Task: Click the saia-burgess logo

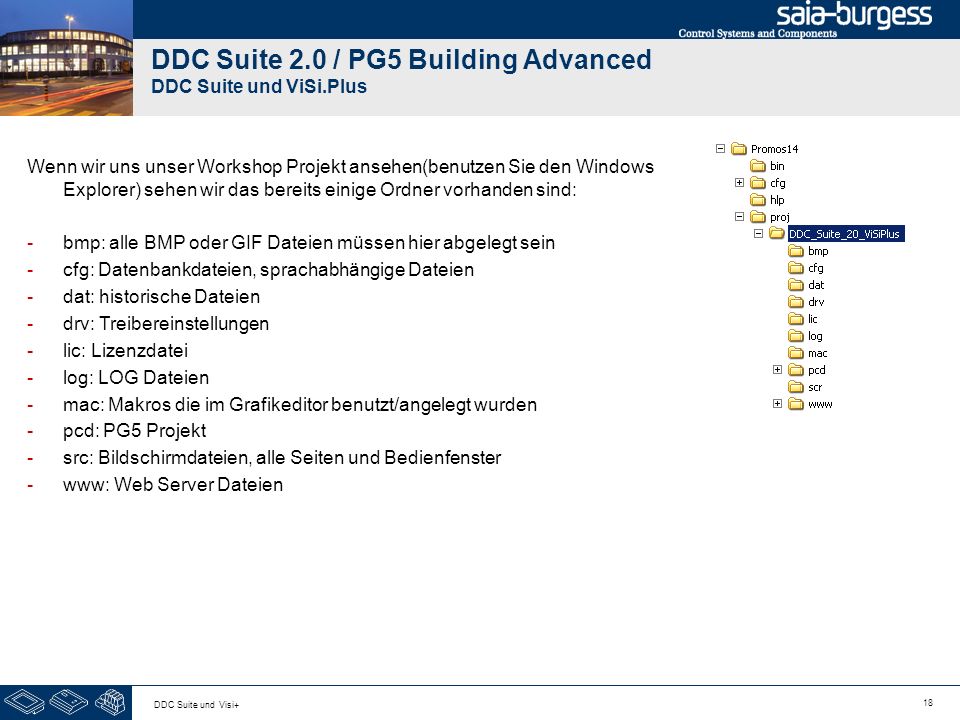Action: 854,15
